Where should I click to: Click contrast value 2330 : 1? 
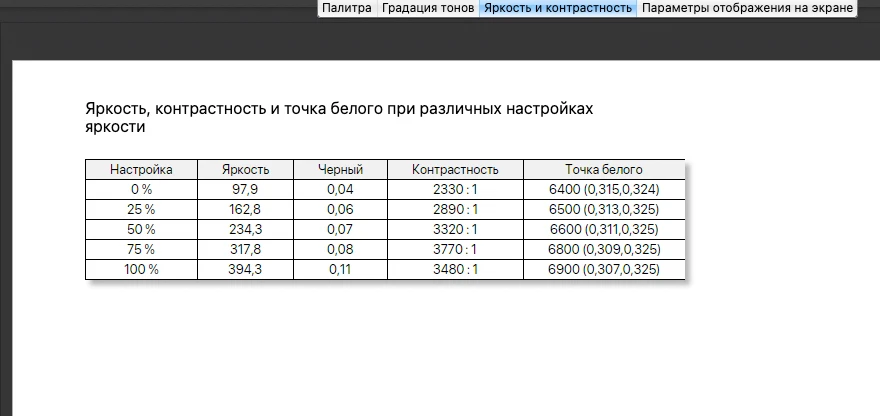[455, 190]
